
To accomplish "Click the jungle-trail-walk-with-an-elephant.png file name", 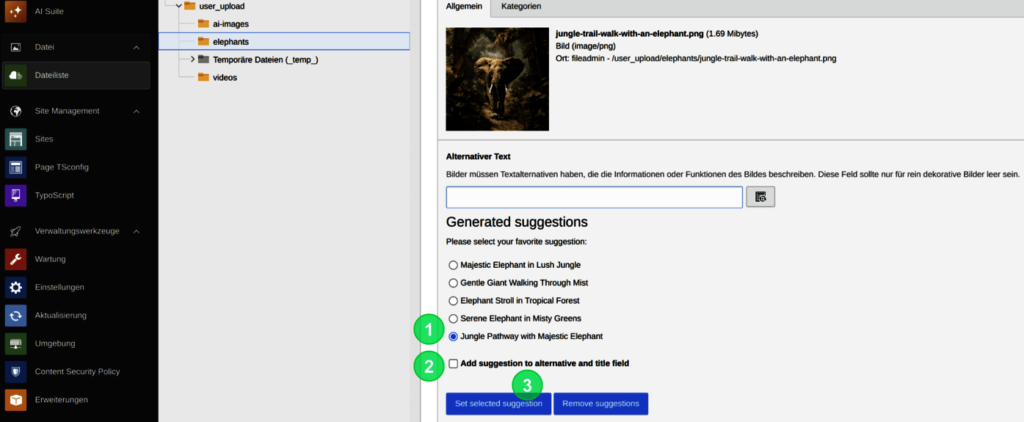I will pyautogui.click(x=629, y=33).
